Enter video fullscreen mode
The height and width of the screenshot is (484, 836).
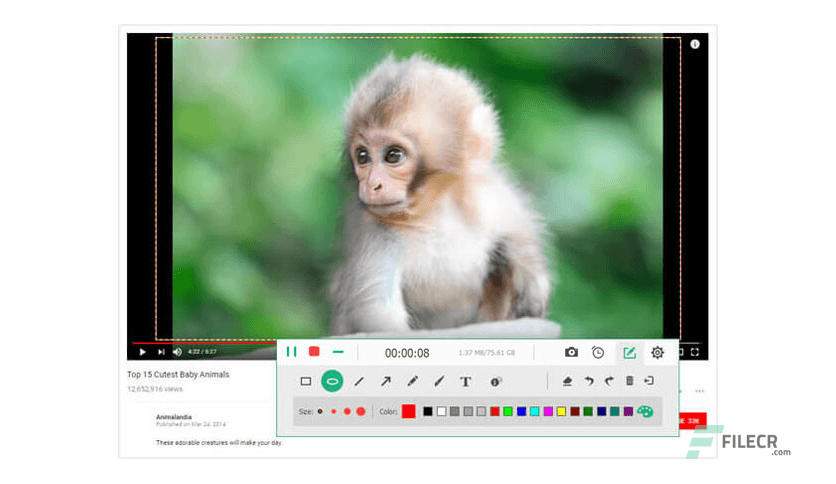tap(695, 352)
